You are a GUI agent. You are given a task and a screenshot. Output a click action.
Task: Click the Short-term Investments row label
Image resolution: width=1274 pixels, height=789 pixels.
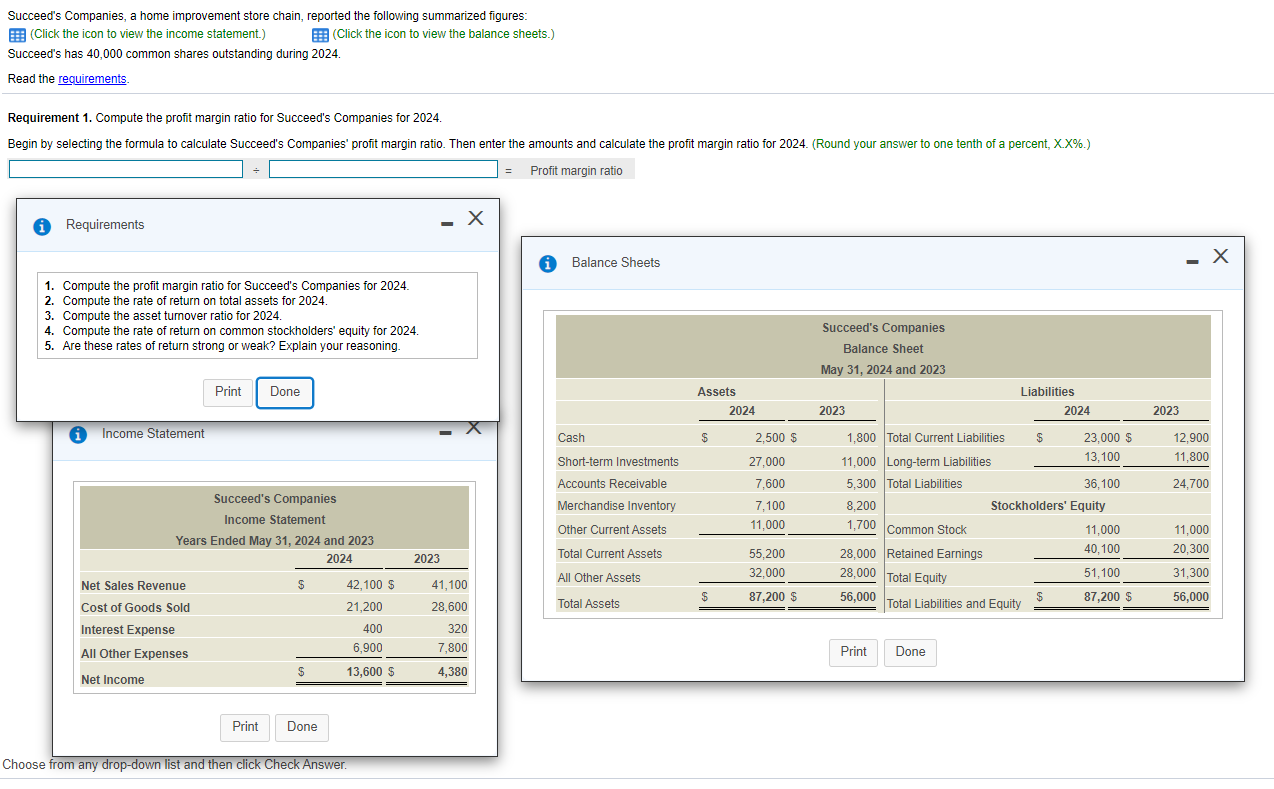pos(618,462)
